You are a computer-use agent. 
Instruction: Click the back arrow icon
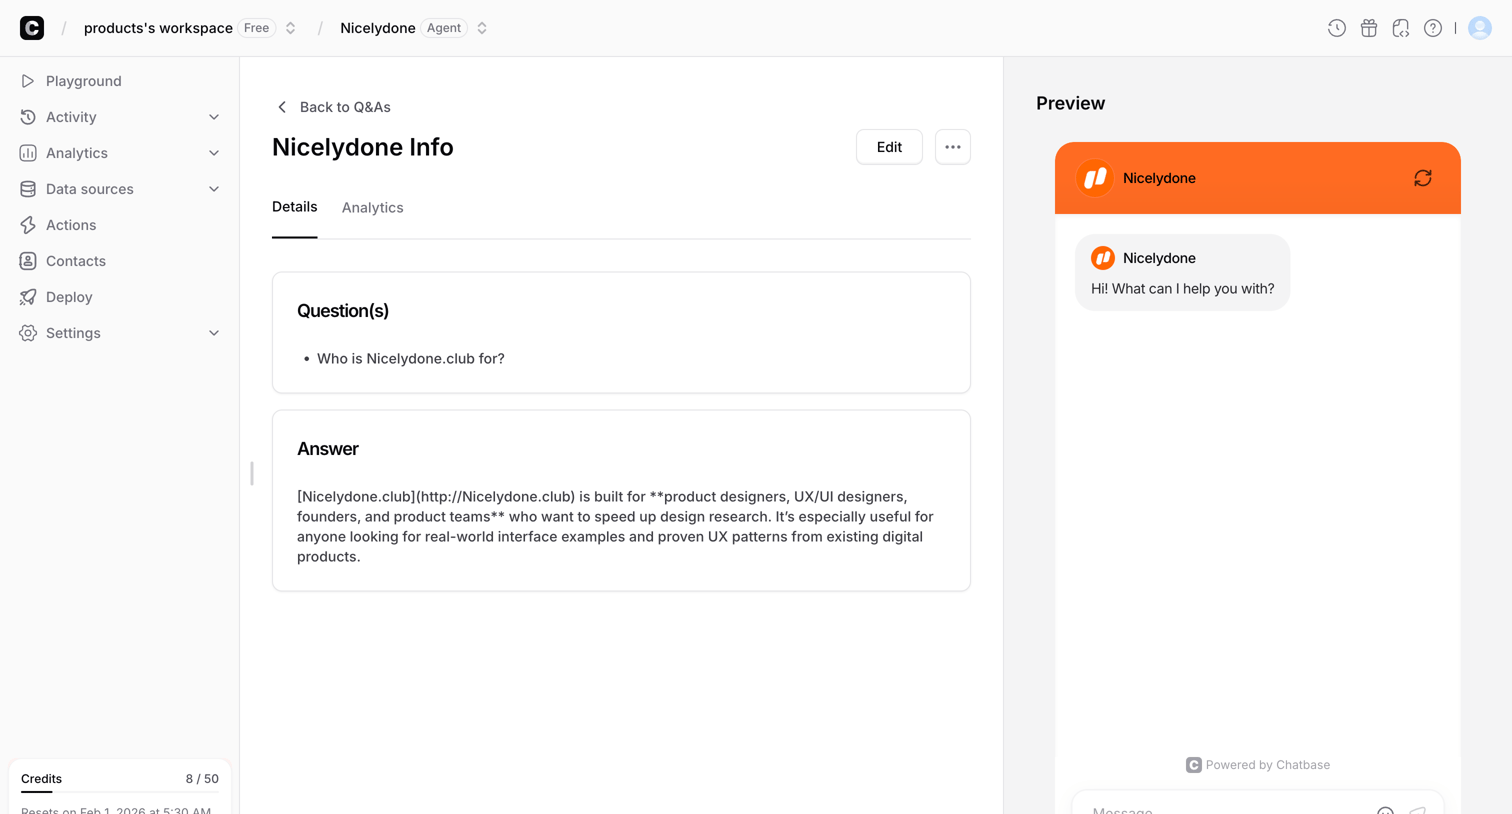point(282,107)
